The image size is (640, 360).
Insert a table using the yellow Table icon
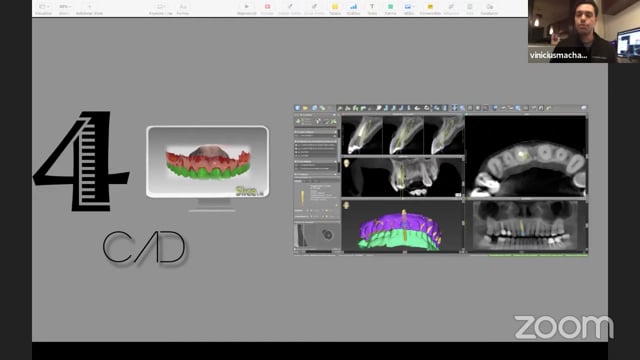[335, 7]
